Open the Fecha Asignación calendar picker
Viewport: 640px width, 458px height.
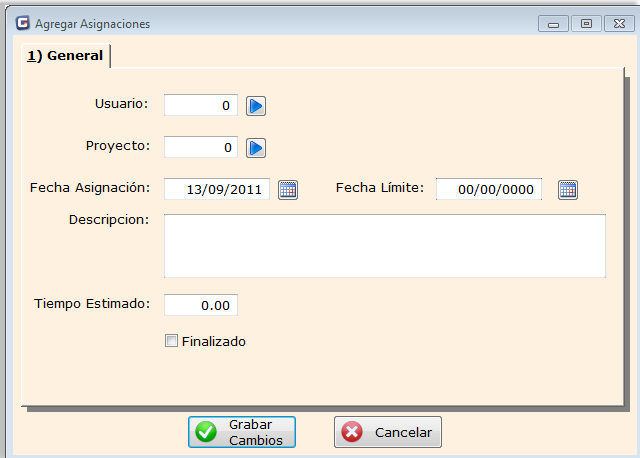coord(288,190)
